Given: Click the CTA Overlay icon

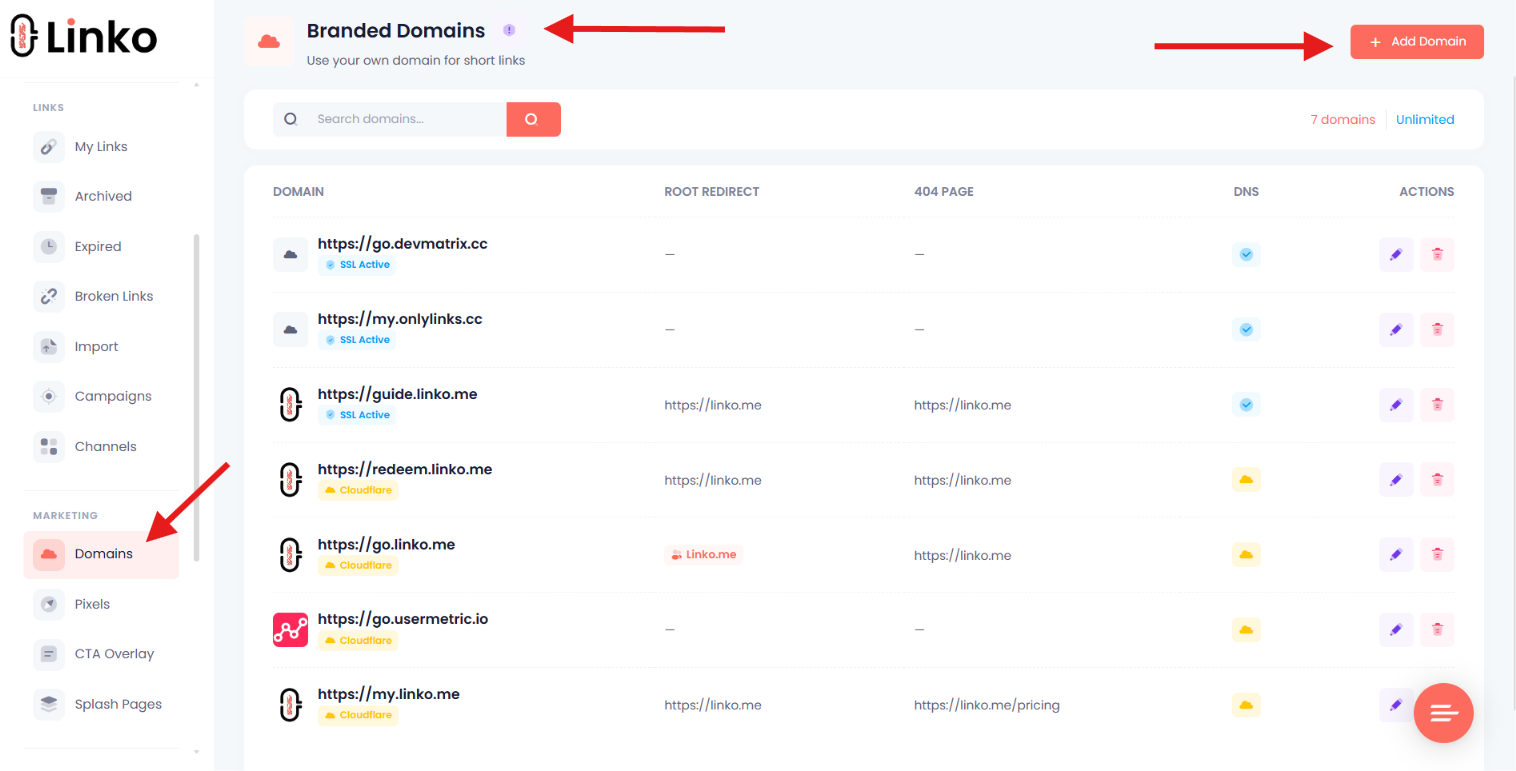Looking at the screenshot, I should point(49,654).
